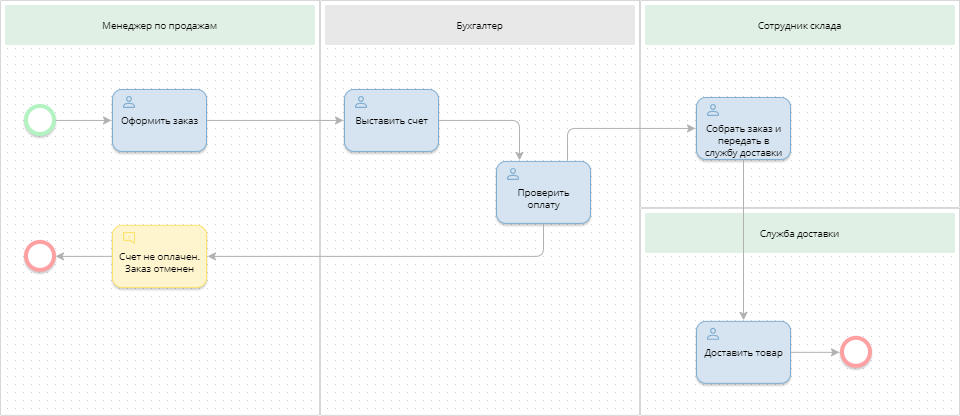Select the green start event circle
This screenshot has width=960, height=416.
[40, 120]
